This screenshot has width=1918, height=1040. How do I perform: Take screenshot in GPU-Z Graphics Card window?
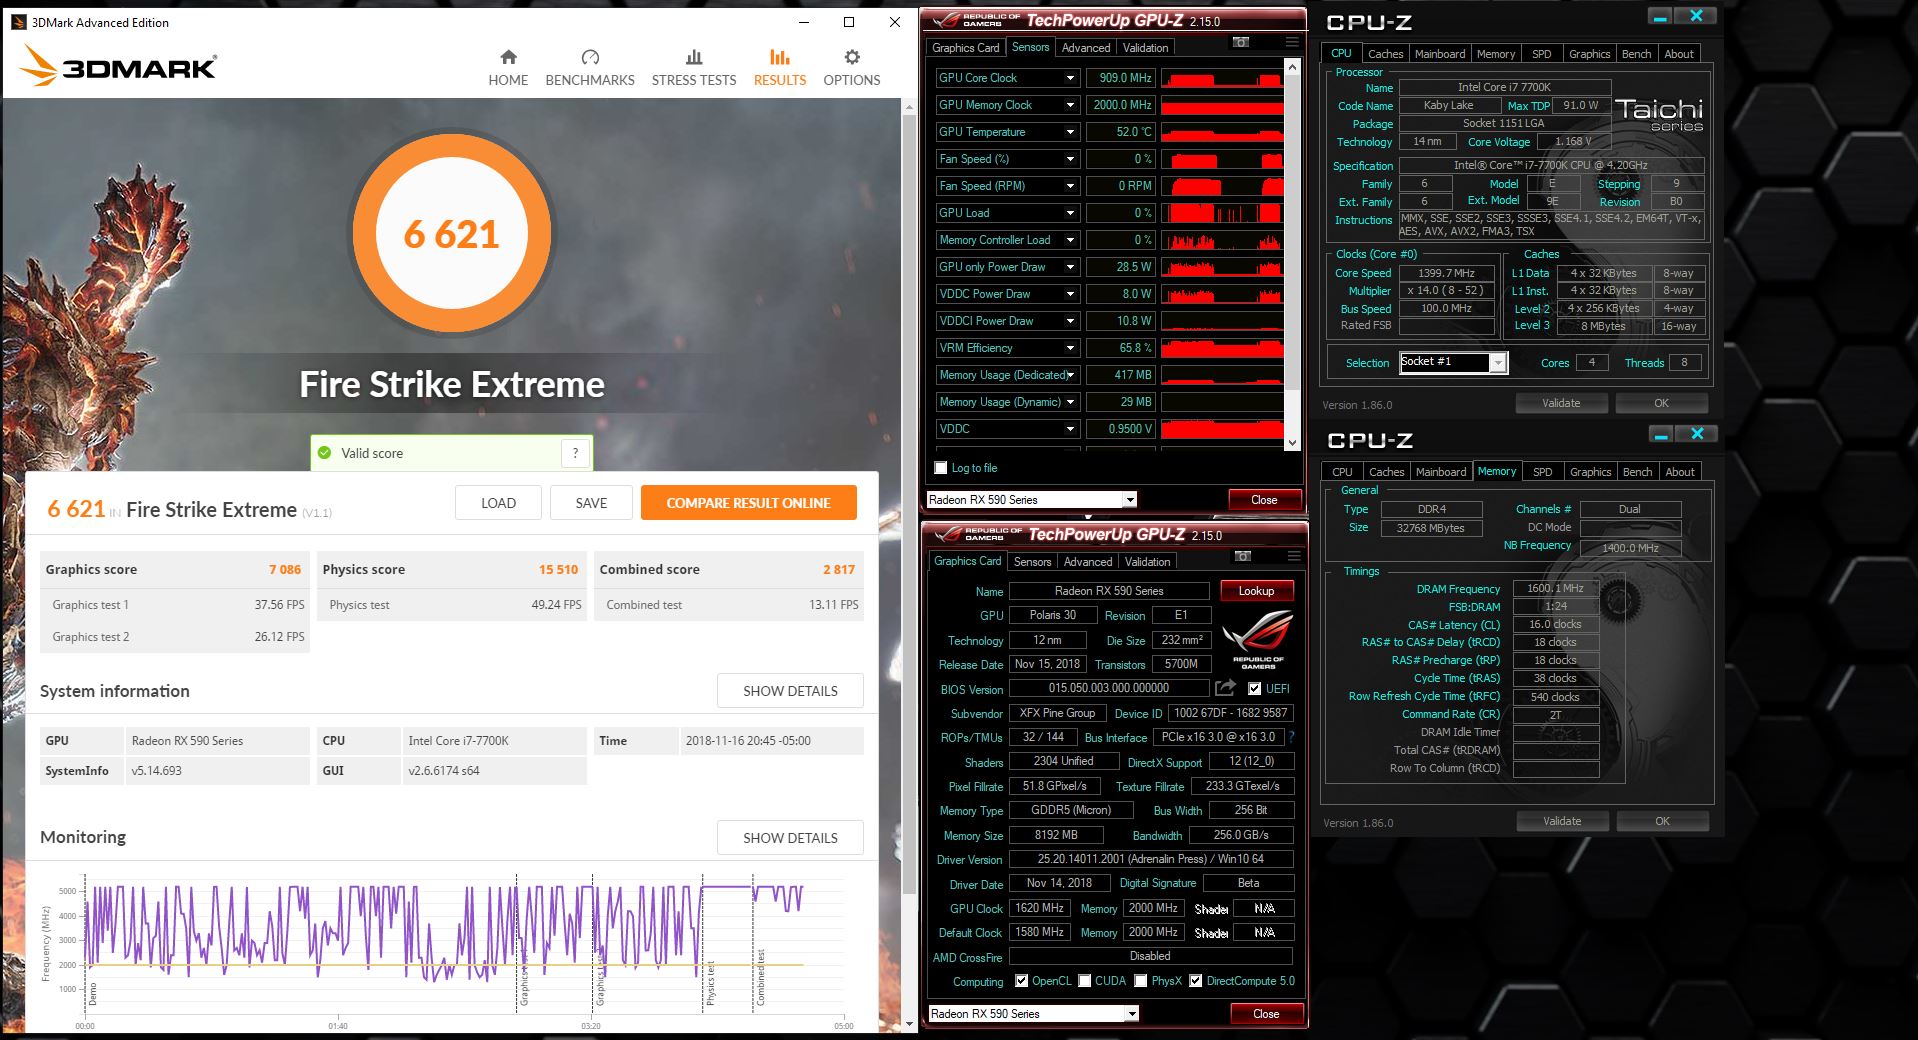click(1243, 556)
